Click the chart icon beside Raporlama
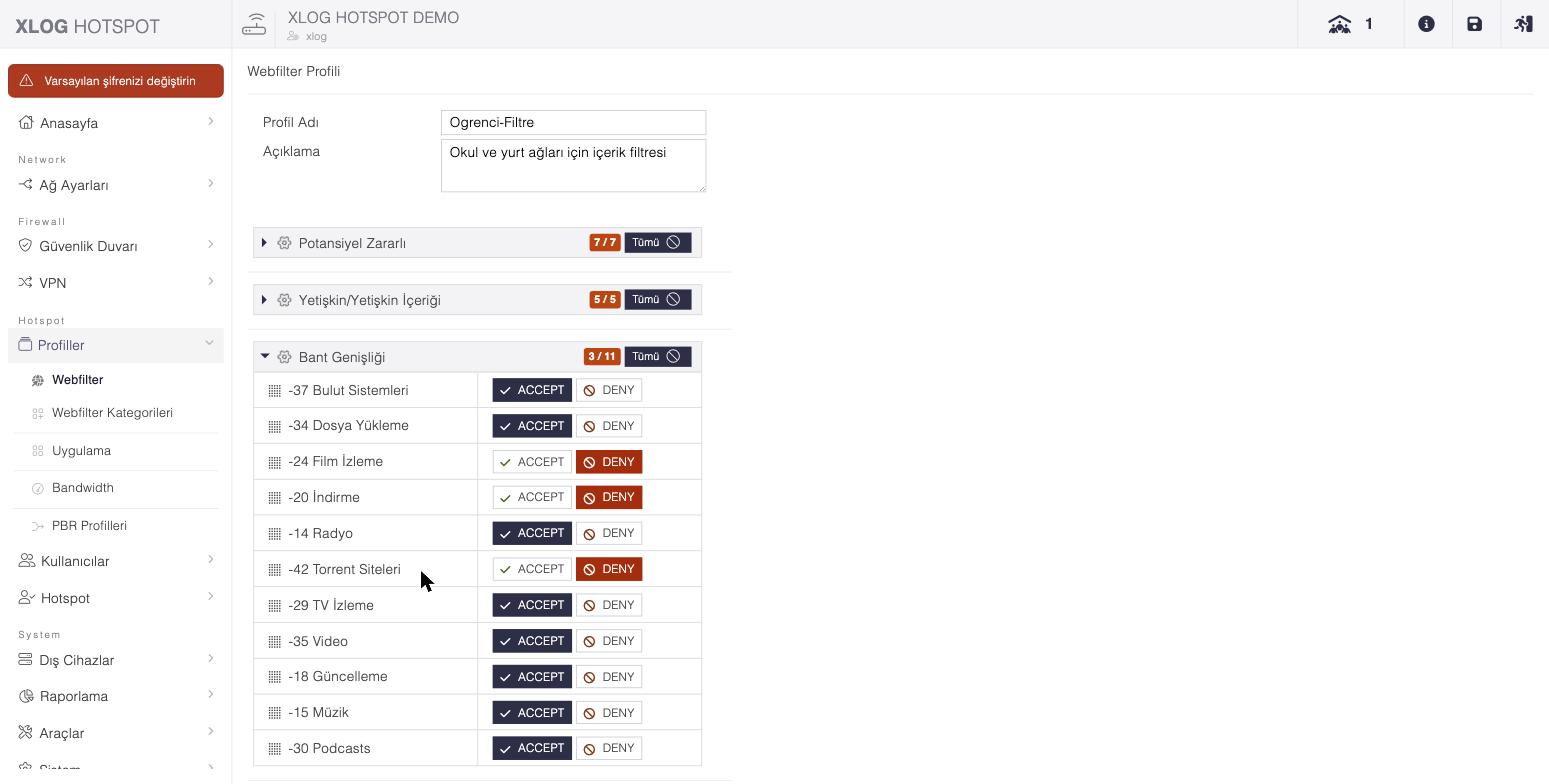1549x784 pixels. [26, 696]
